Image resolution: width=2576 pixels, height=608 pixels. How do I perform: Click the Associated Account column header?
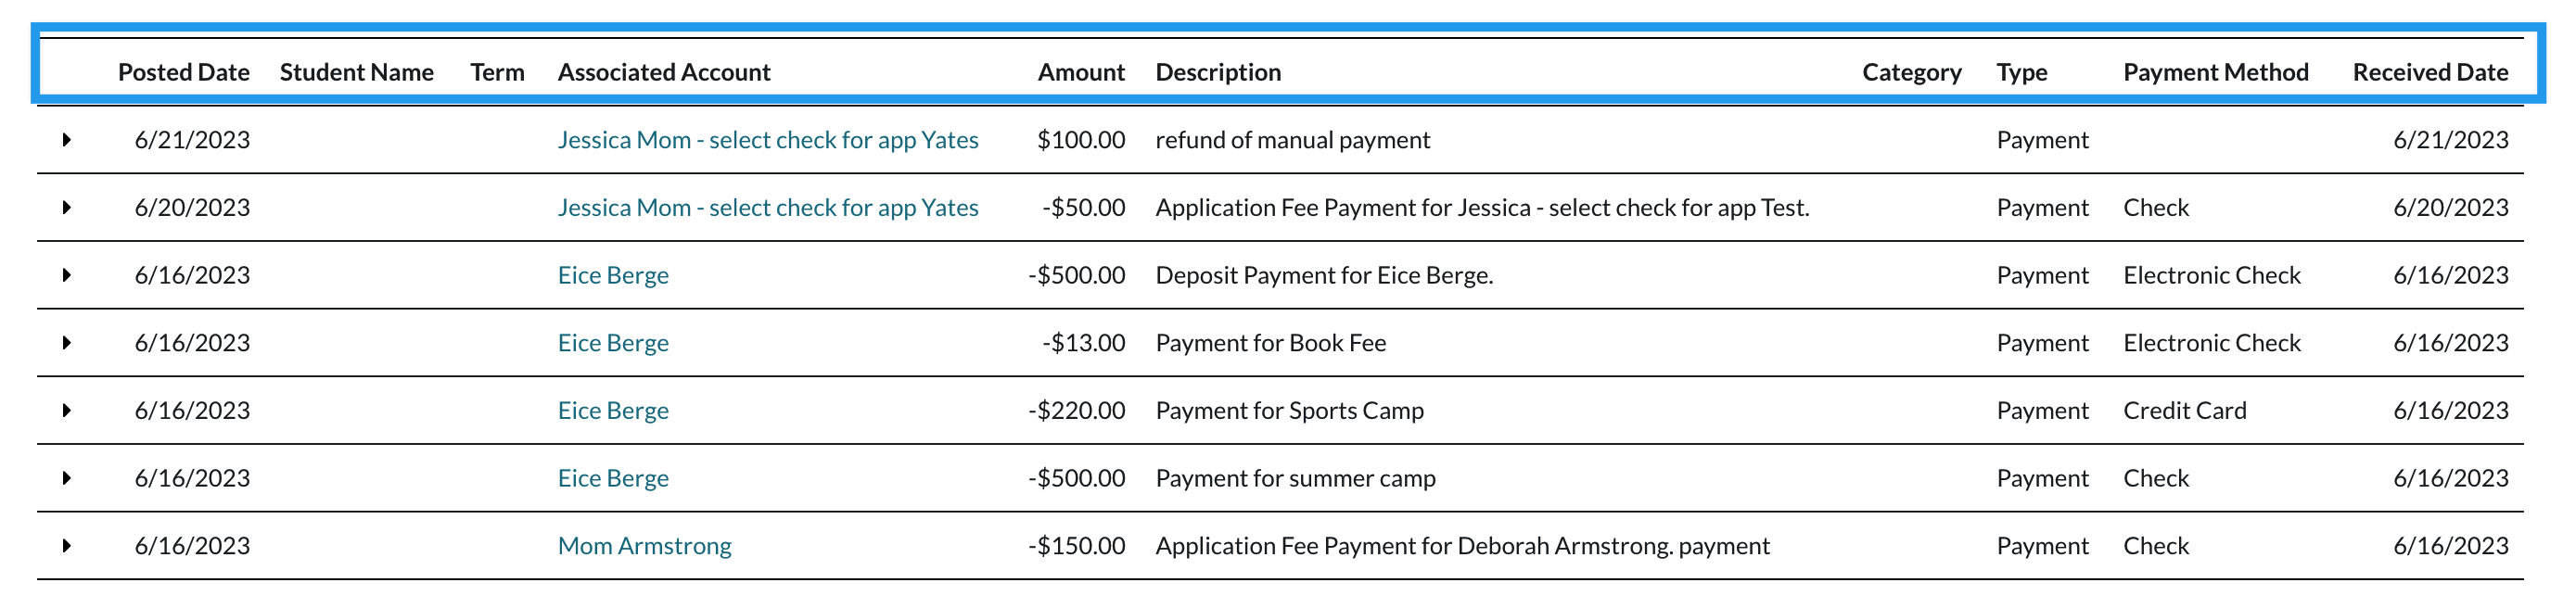click(663, 72)
